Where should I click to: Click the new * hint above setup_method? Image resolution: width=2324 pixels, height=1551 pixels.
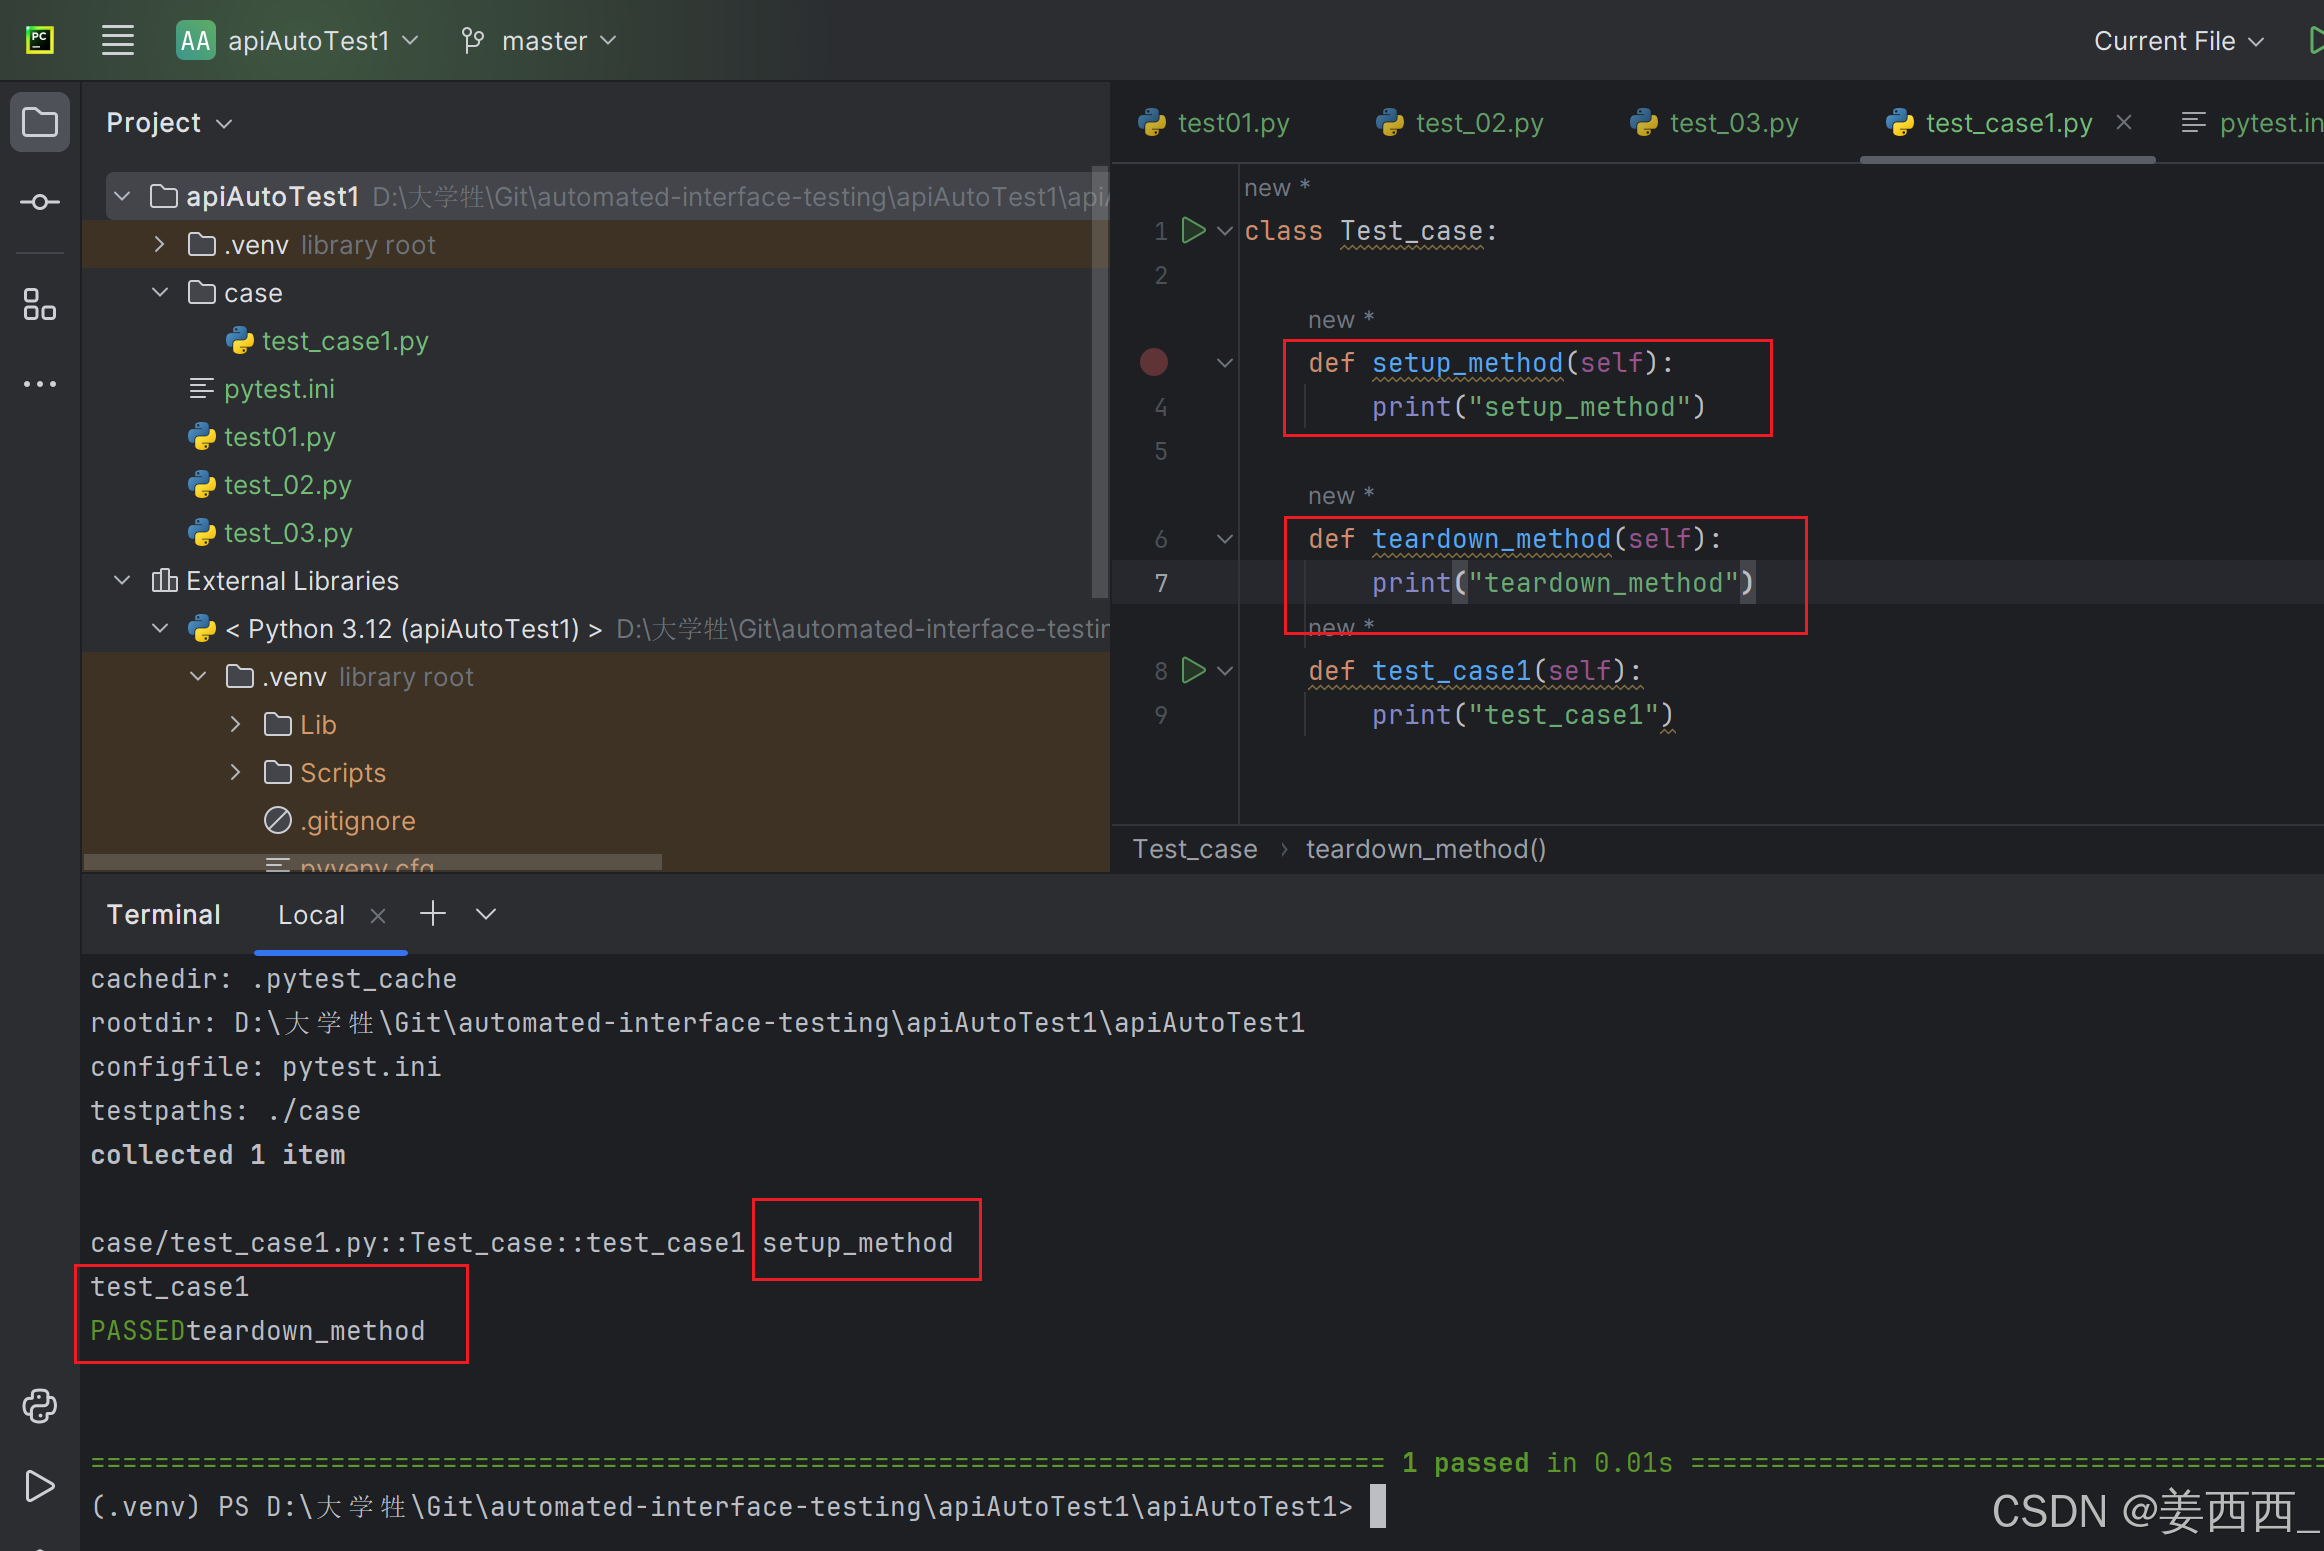coord(1341,319)
